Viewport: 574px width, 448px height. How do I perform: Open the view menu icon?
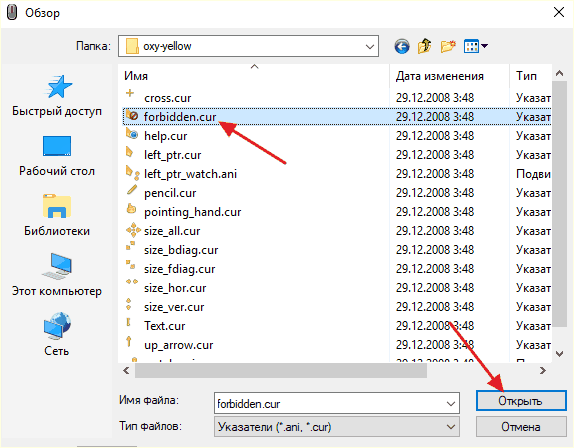point(475,46)
